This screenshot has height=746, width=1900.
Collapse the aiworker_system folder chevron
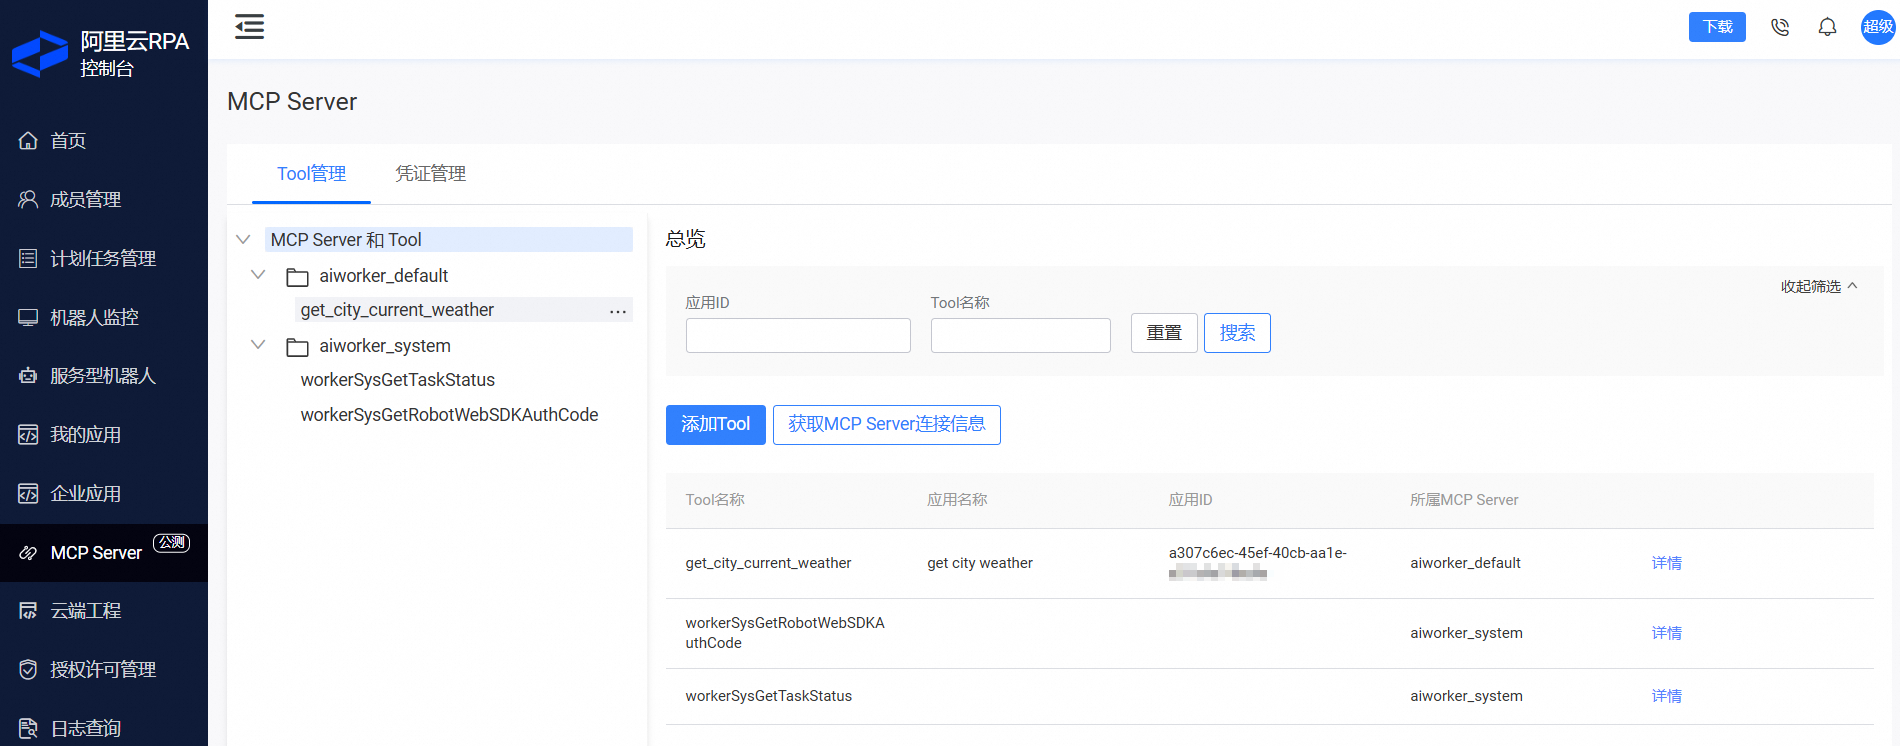(258, 345)
